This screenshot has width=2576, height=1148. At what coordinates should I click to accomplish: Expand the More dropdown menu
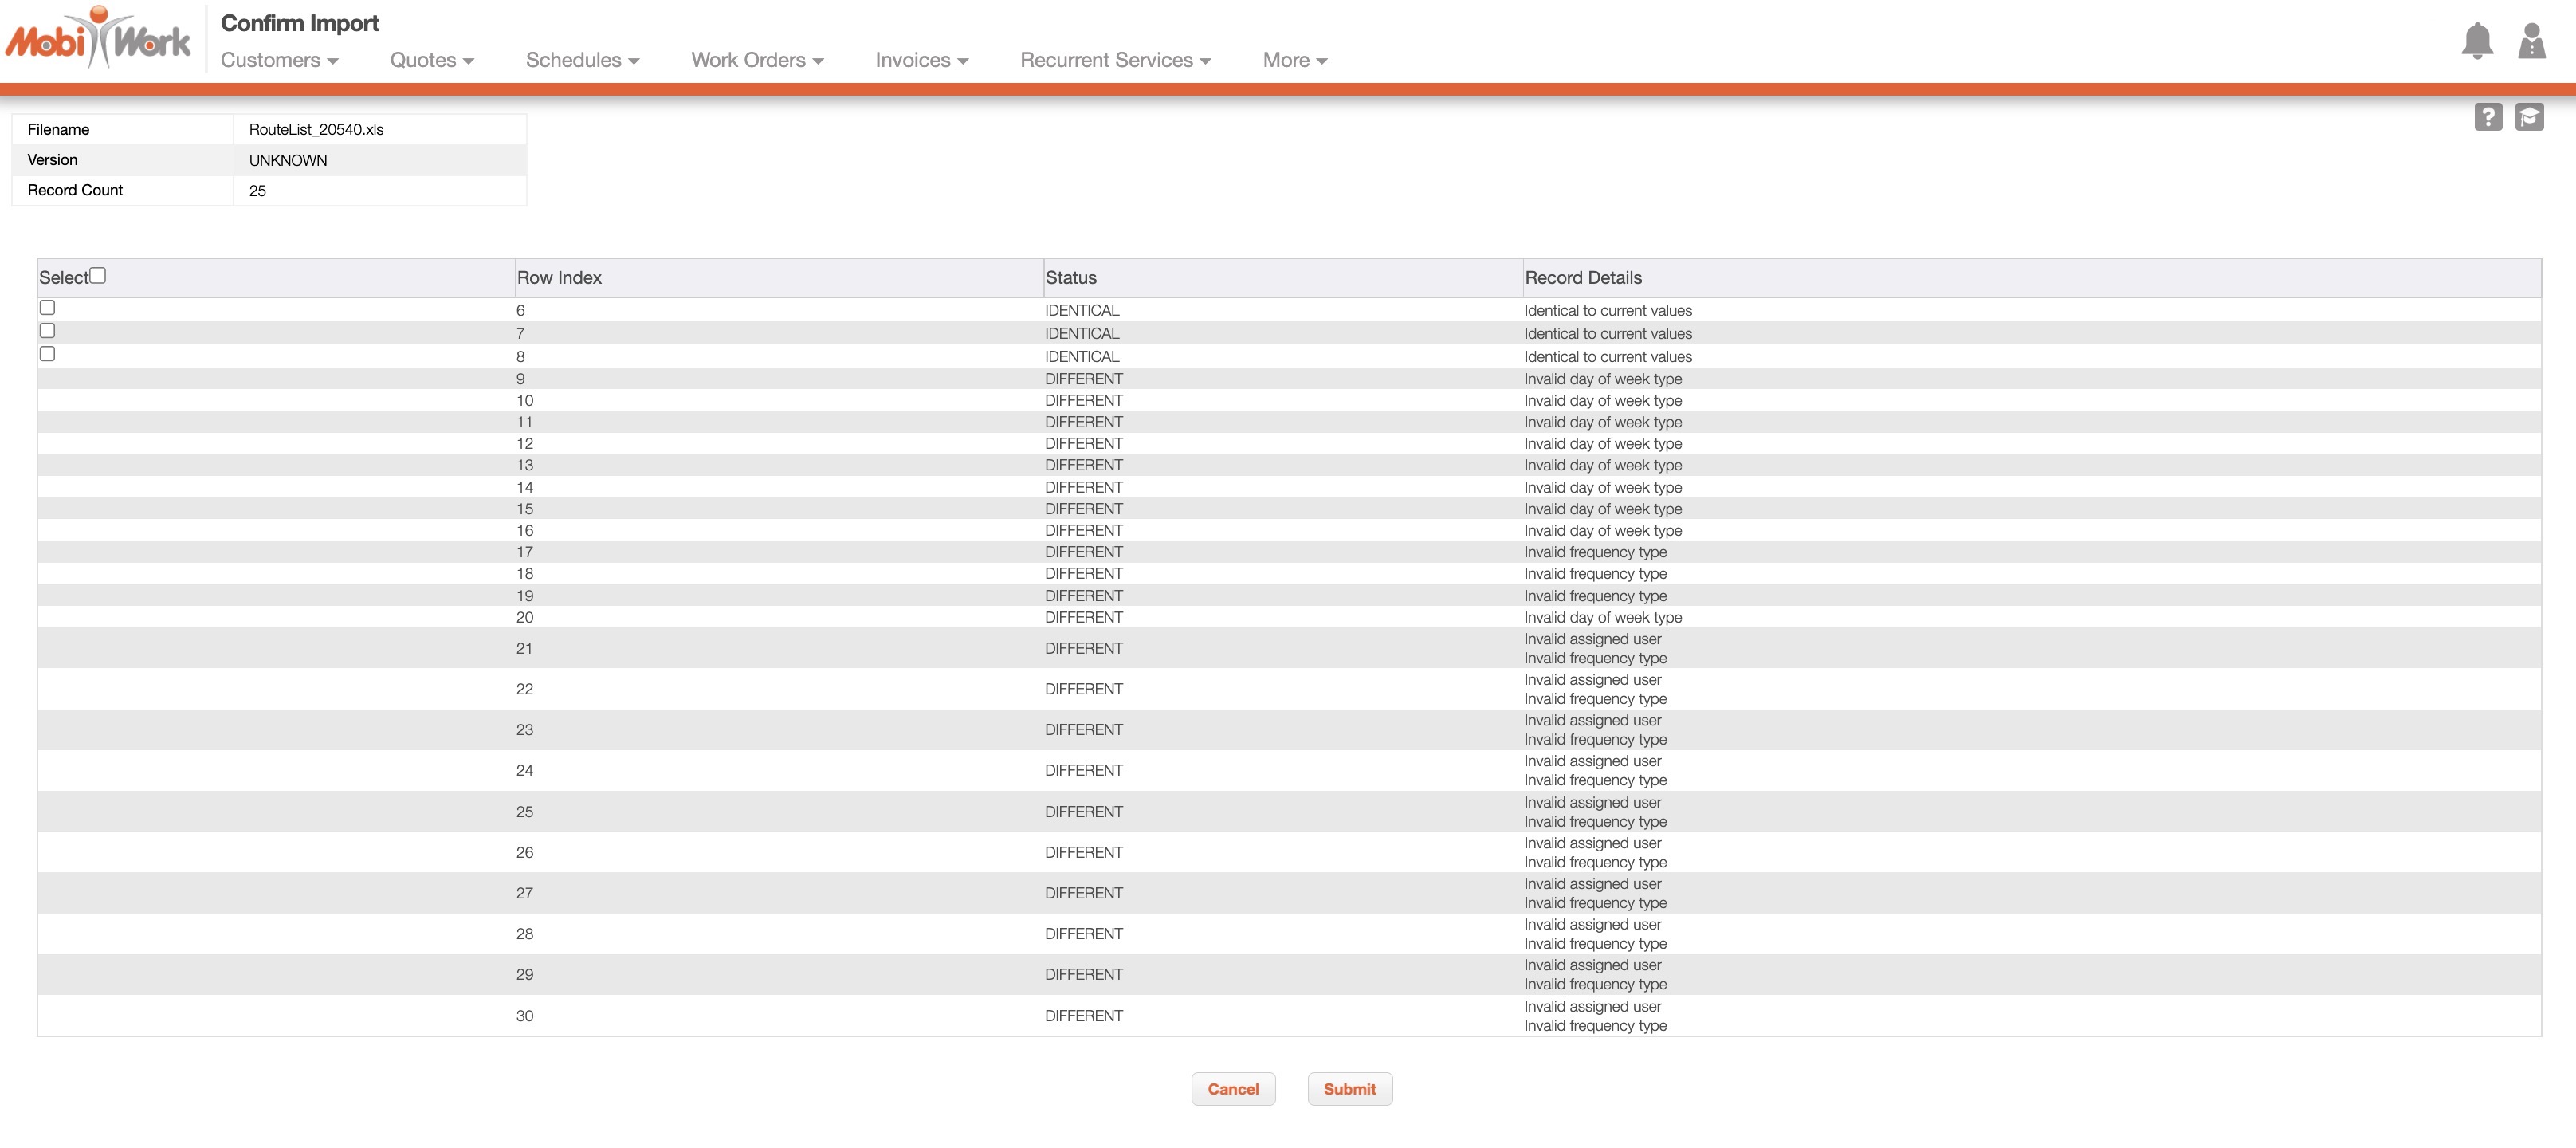(1294, 60)
